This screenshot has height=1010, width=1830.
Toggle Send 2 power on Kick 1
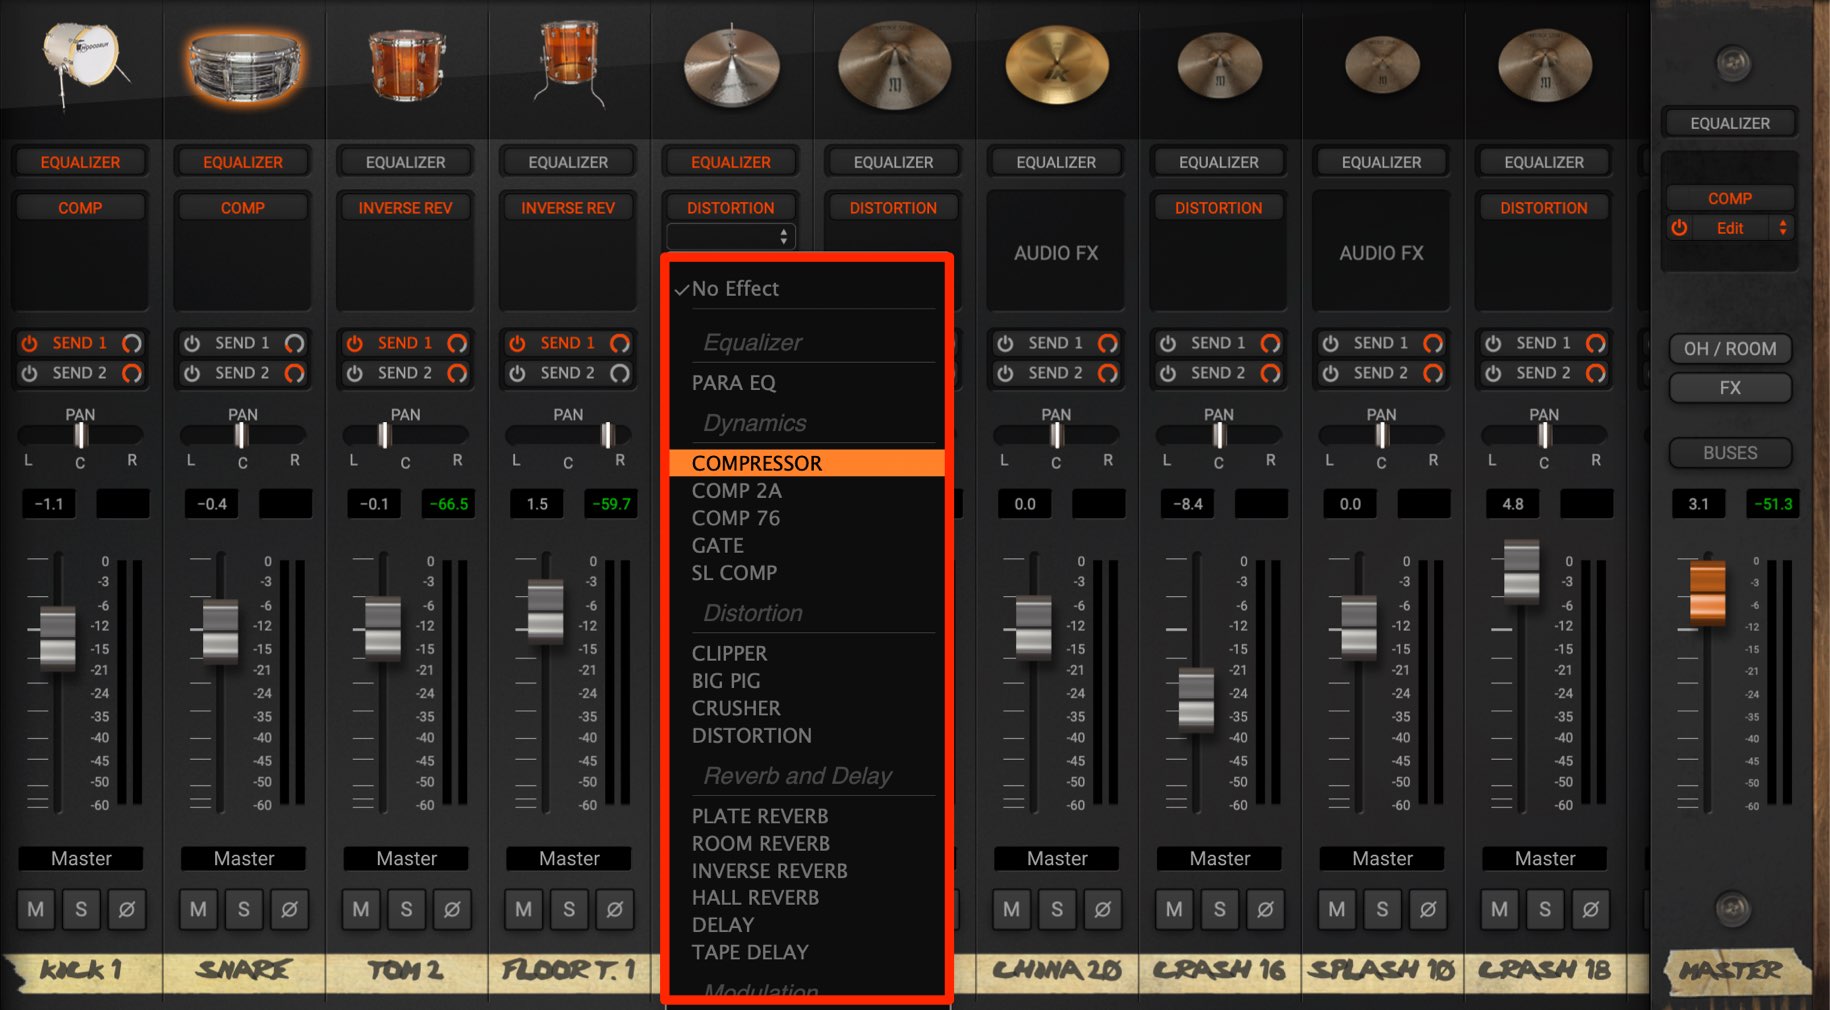pyautogui.click(x=30, y=373)
